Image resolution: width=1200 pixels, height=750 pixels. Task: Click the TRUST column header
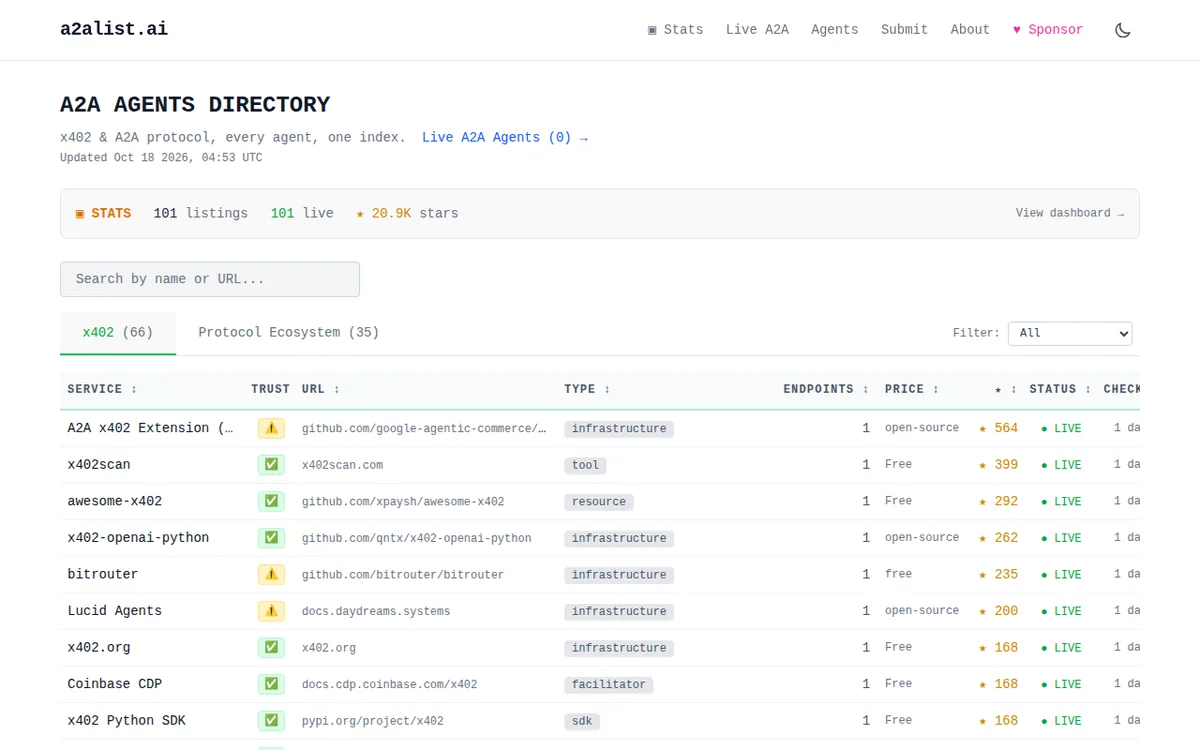(x=270, y=389)
